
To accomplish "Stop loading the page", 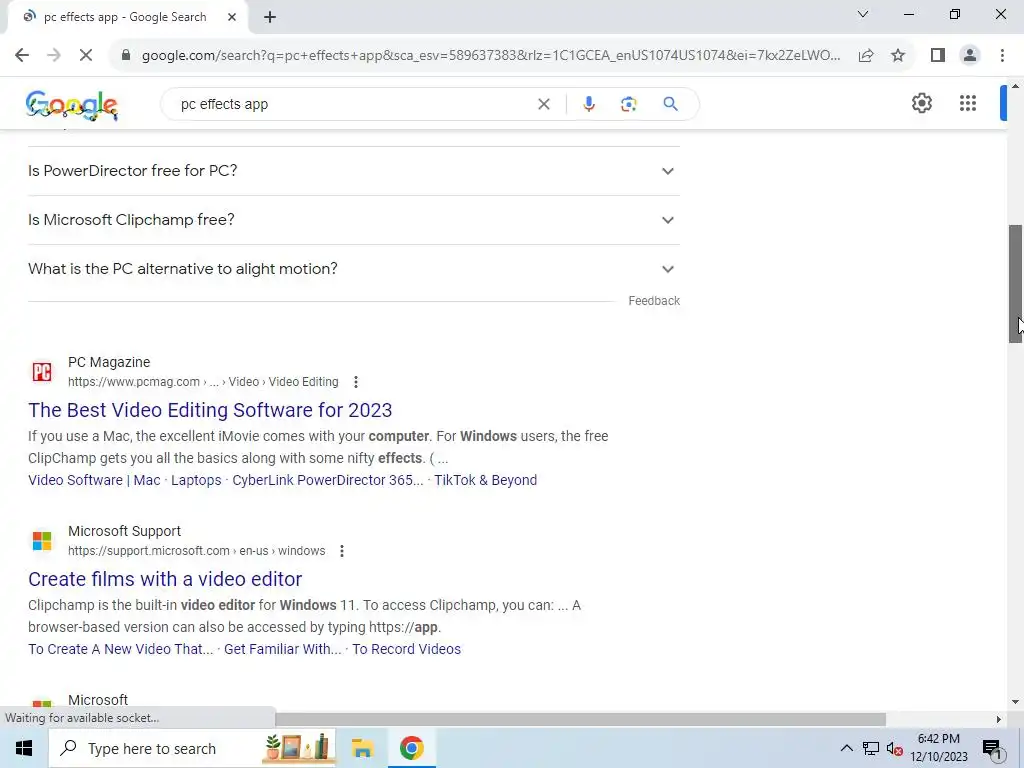I will [86, 56].
